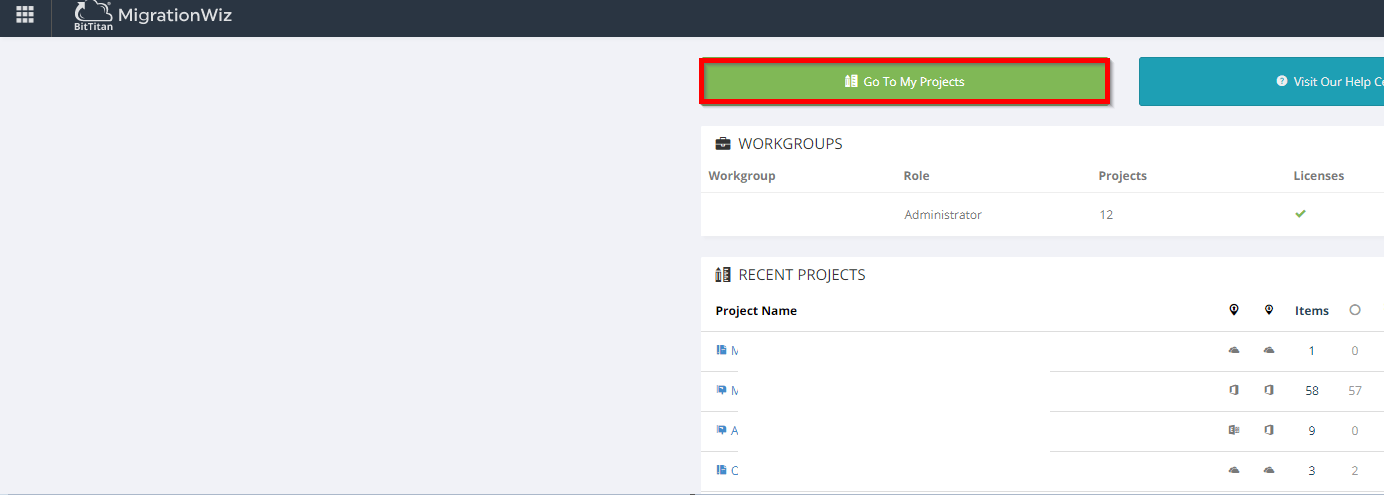The height and width of the screenshot is (495, 1384).
Task: Click the 58 items count link
Action: [x=1311, y=391]
